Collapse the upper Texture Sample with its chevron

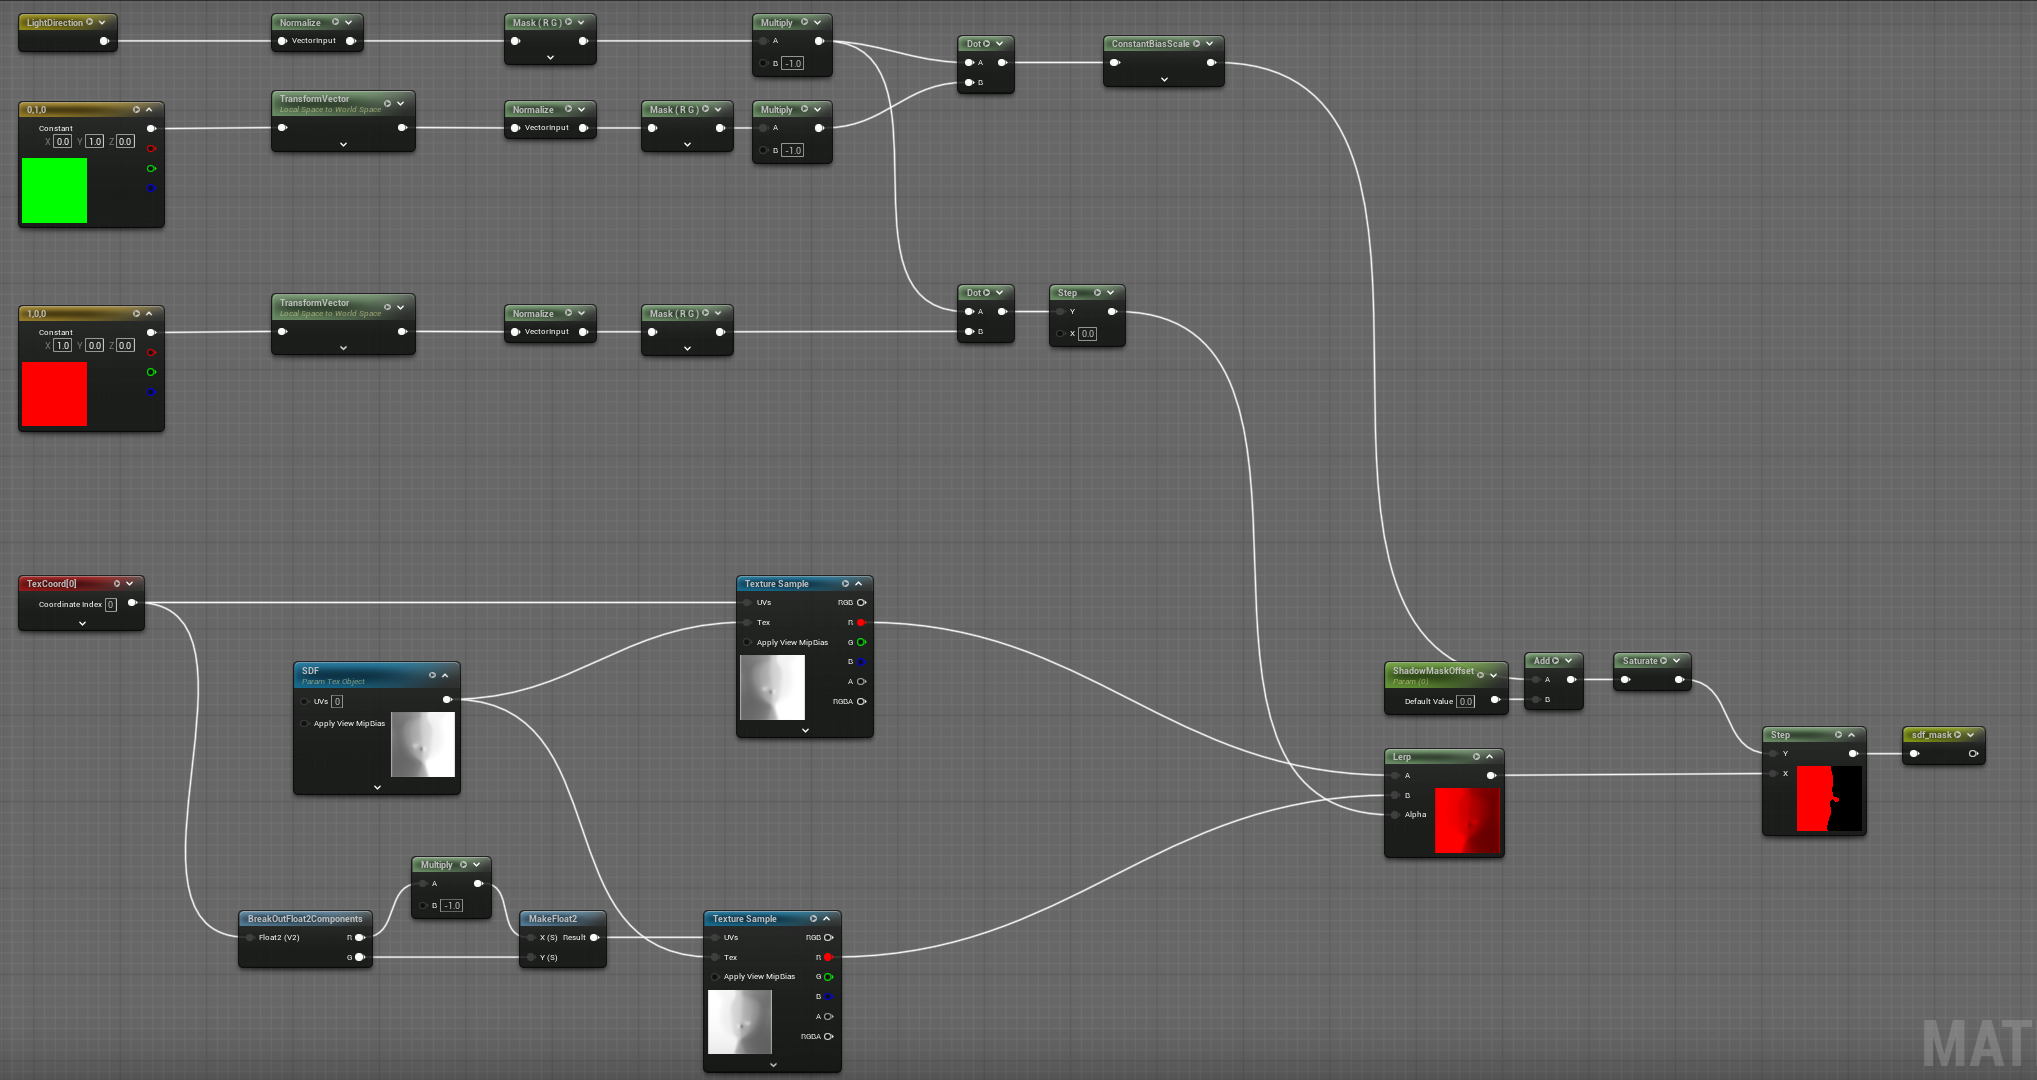[x=859, y=583]
